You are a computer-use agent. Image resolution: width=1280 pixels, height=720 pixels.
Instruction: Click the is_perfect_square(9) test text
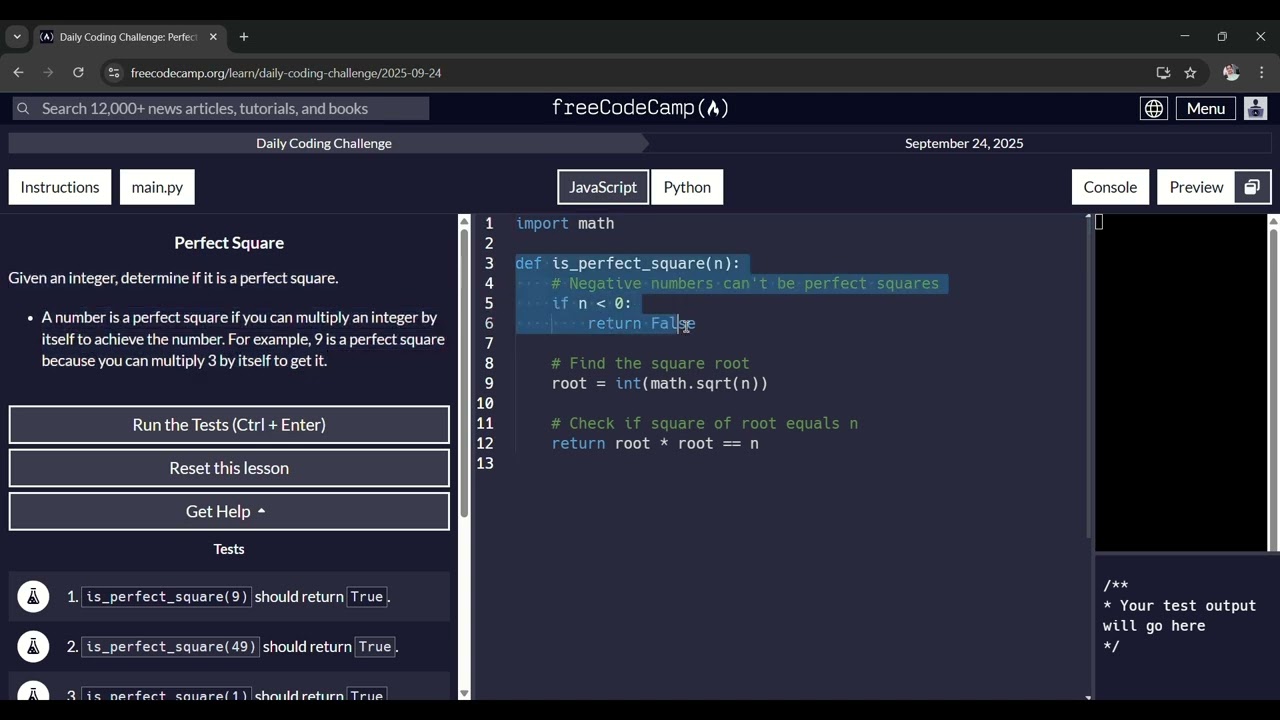click(166, 596)
